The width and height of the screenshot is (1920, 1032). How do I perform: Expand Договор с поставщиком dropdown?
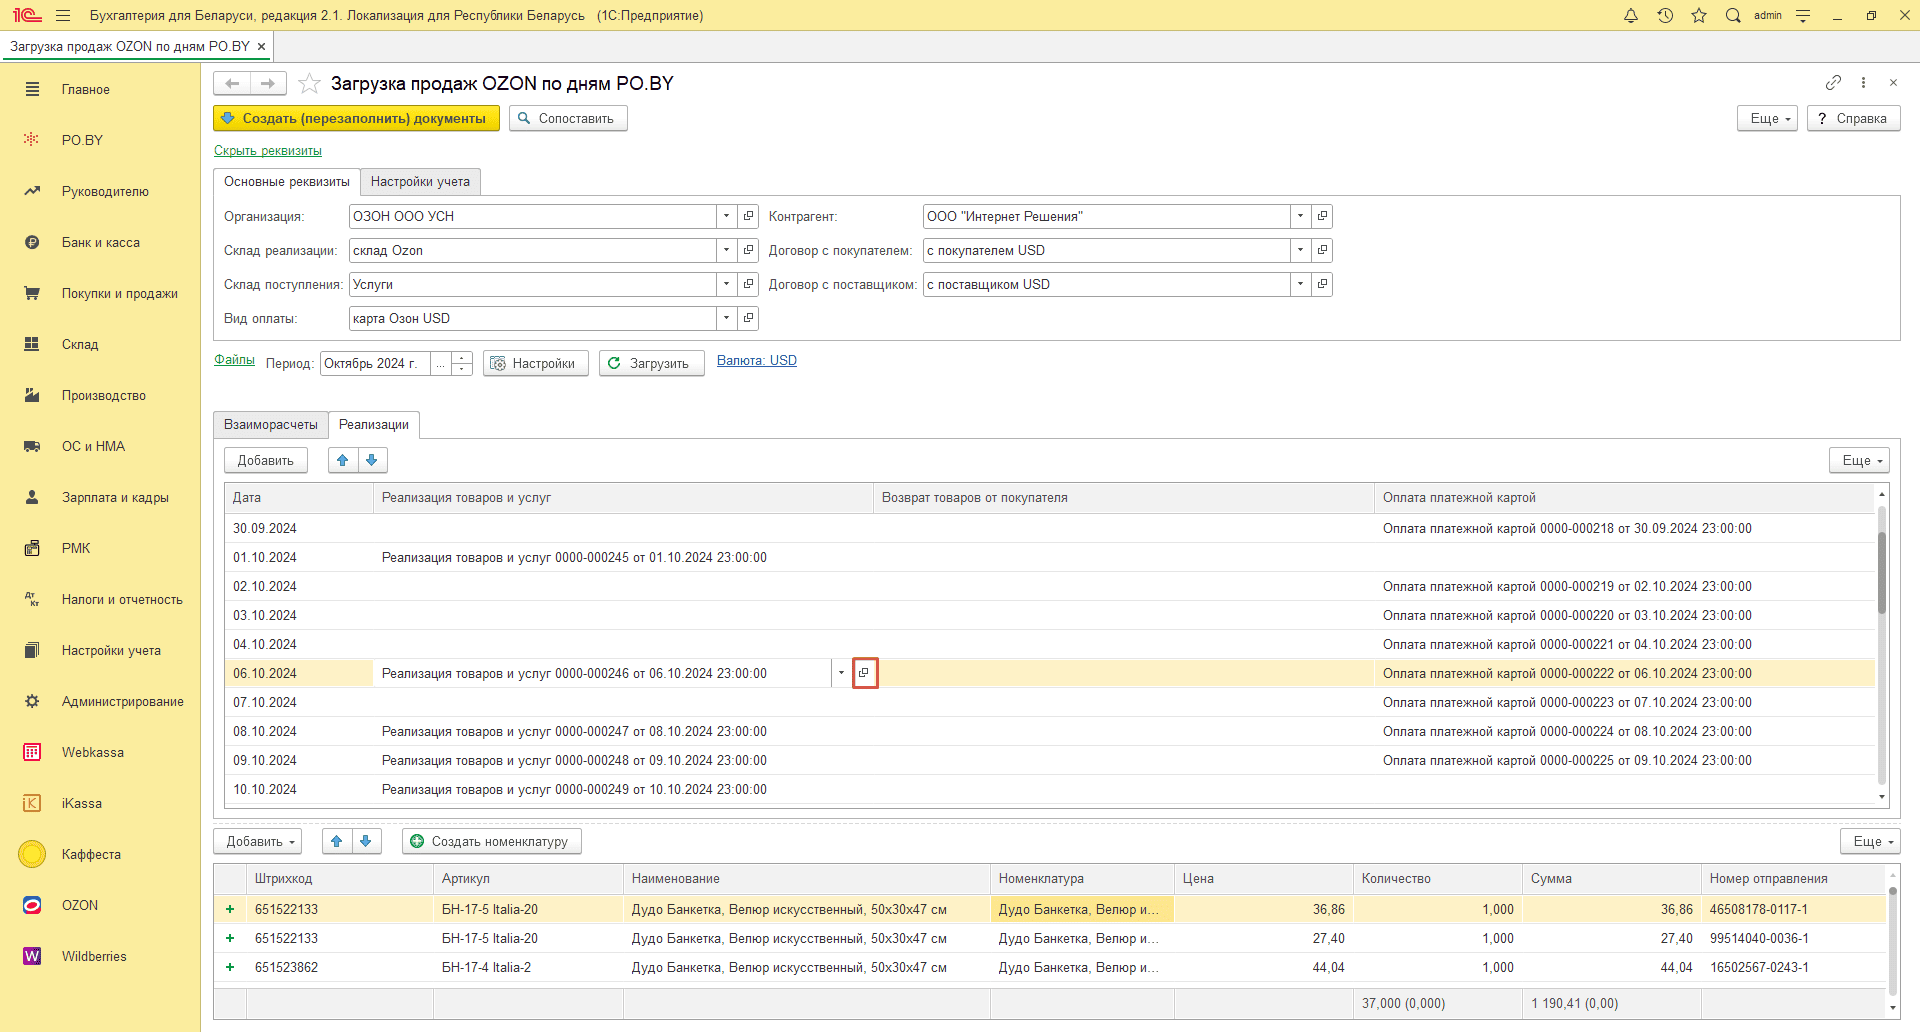(x=1301, y=284)
